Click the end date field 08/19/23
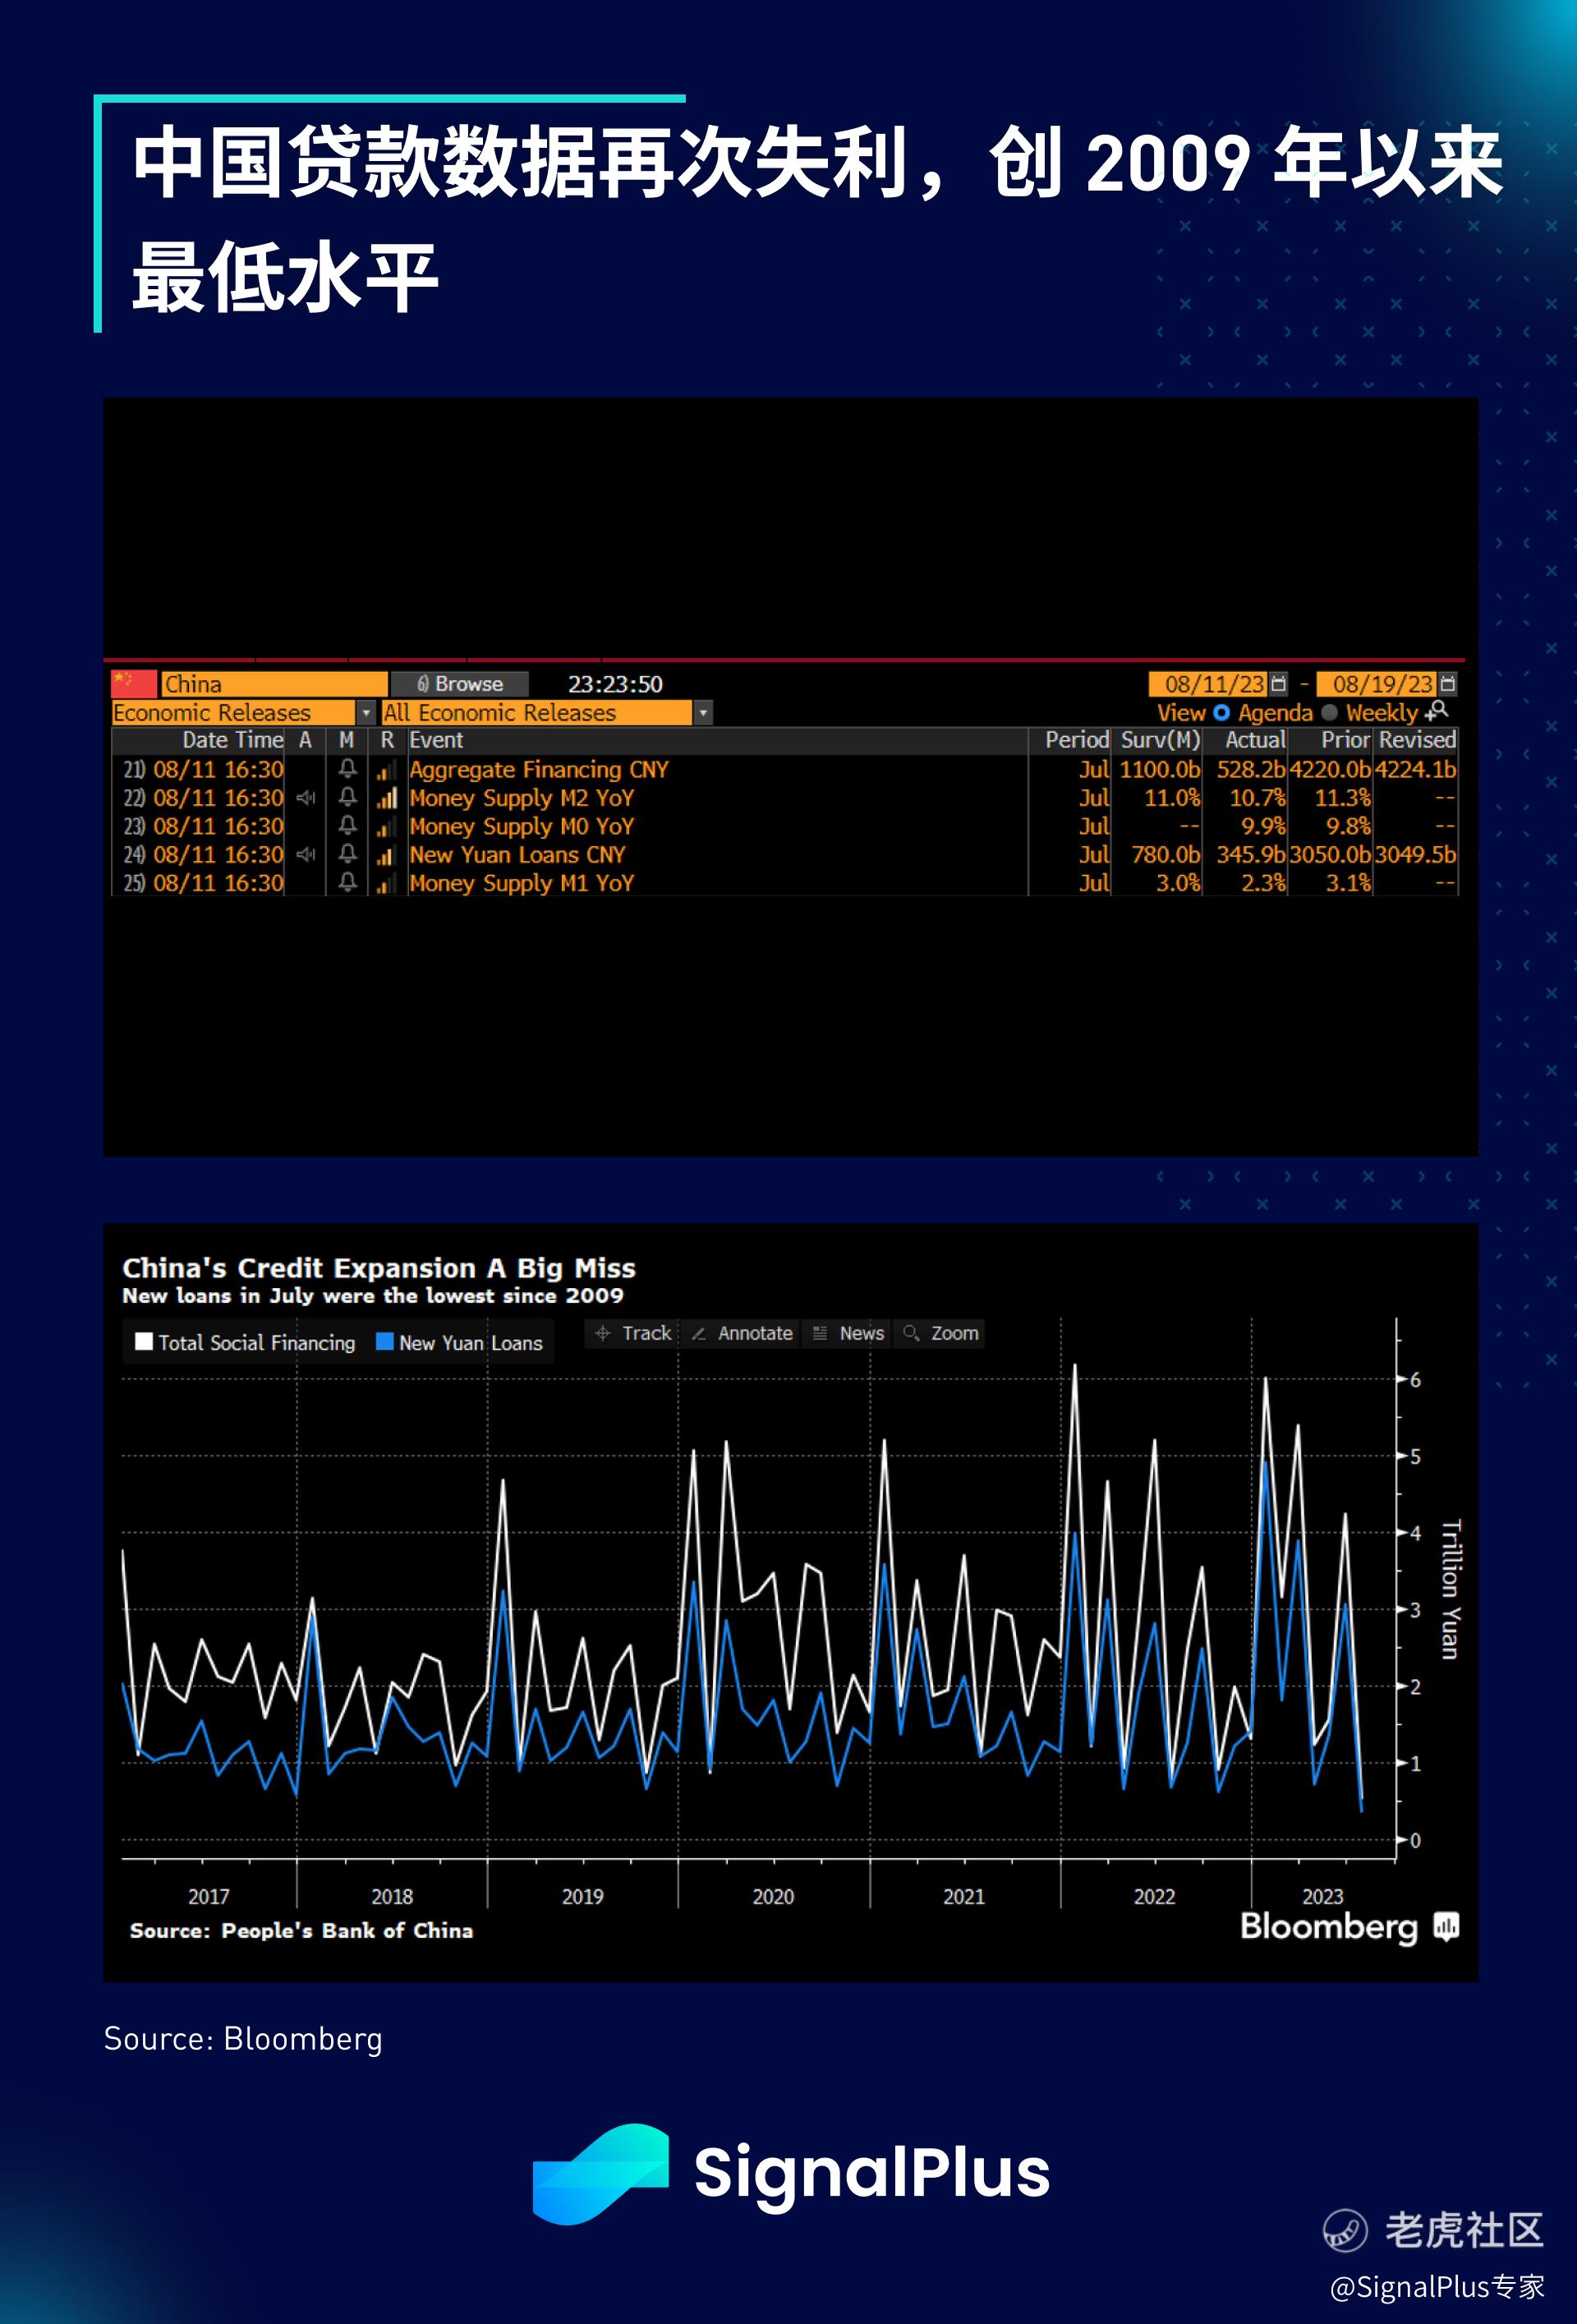The width and height of the screenshot is (1577, 2324). click(1376, 683)
